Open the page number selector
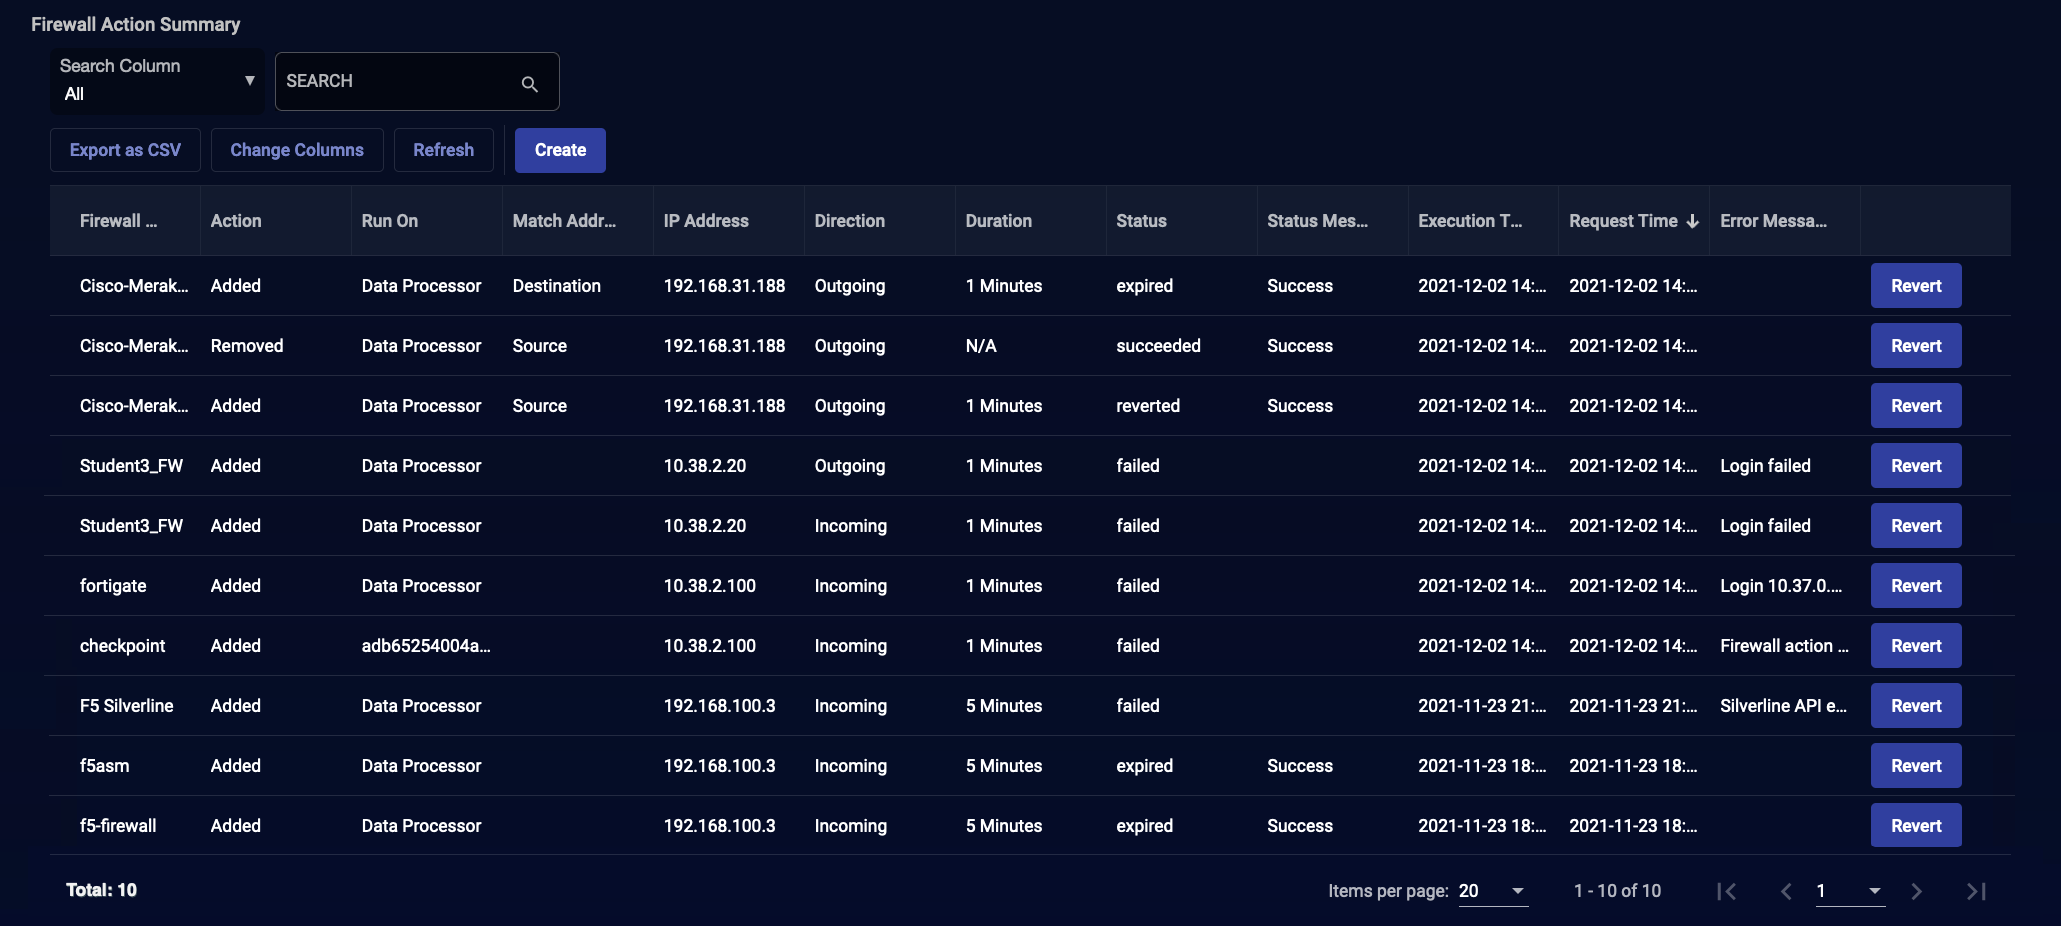The image size is (2061, 926). [x=1850, y=891]
